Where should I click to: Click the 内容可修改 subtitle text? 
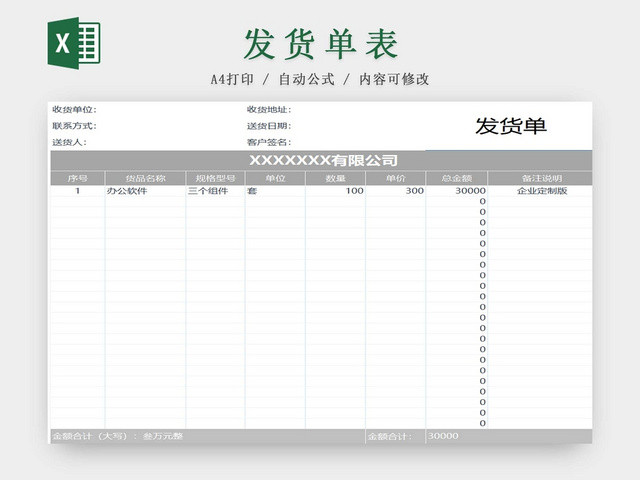click(x=394, y=79)
